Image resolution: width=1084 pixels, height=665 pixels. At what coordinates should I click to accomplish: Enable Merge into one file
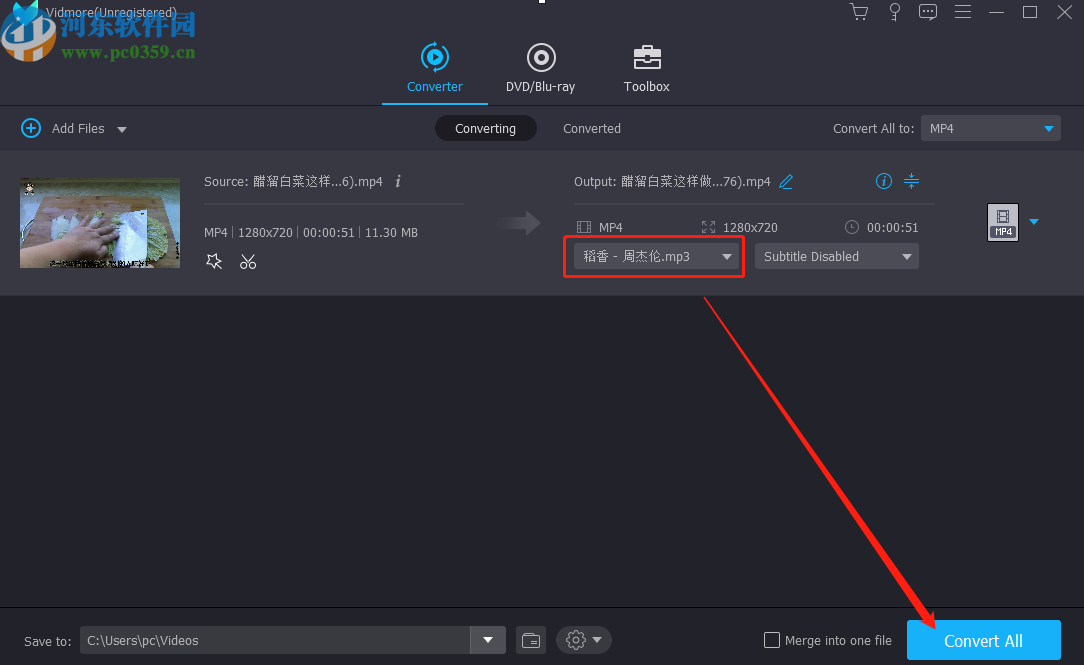click(771, 640)
